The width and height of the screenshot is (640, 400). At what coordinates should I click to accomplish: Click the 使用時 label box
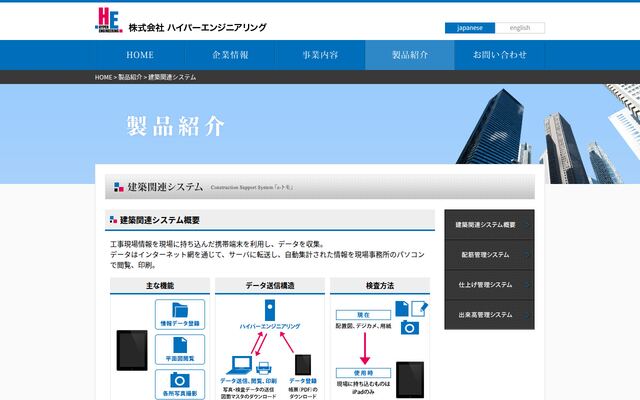click(x=363, y=373)
